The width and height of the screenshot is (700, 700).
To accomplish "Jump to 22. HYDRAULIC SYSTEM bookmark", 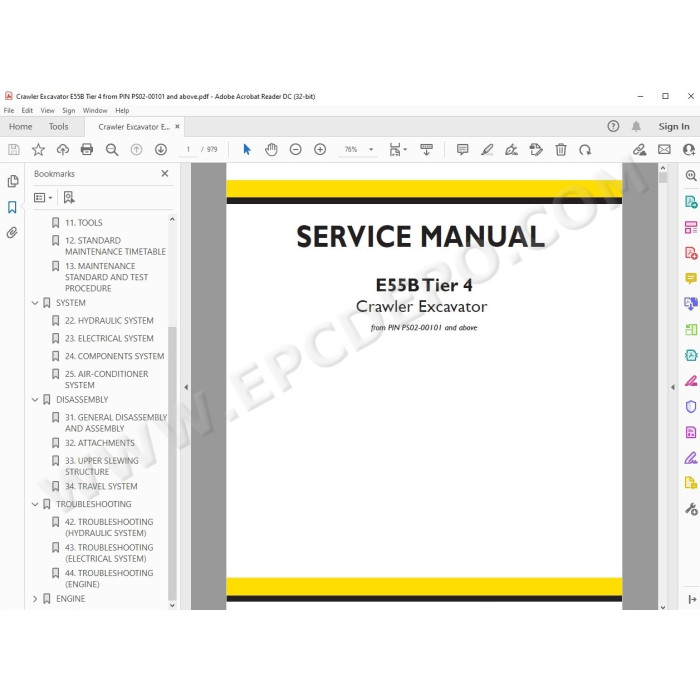I will (109, 321).
